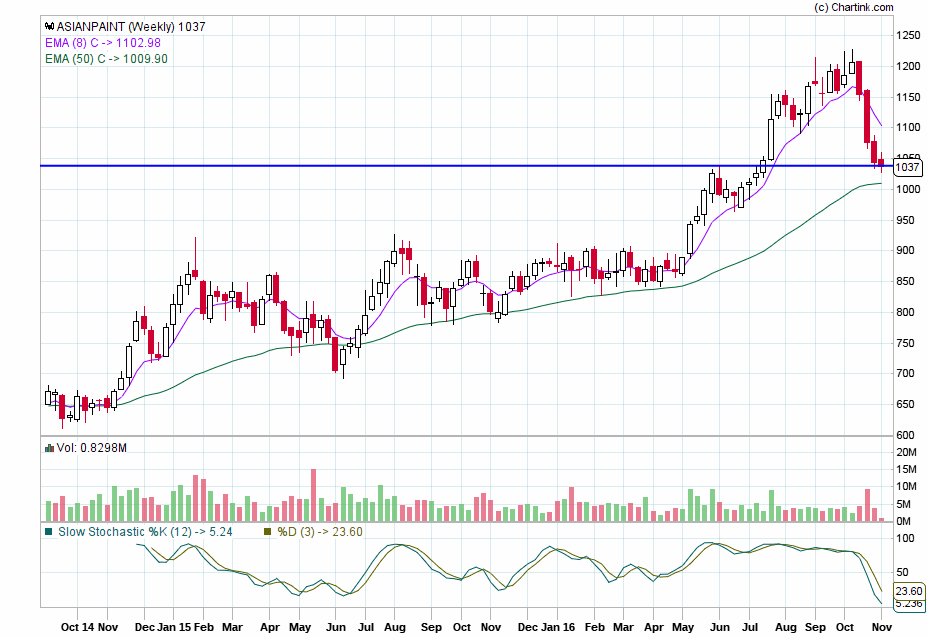This screenshot has width=930, height=637.
Task: Click the 700 price axis label
Action: tap(905, 374)
